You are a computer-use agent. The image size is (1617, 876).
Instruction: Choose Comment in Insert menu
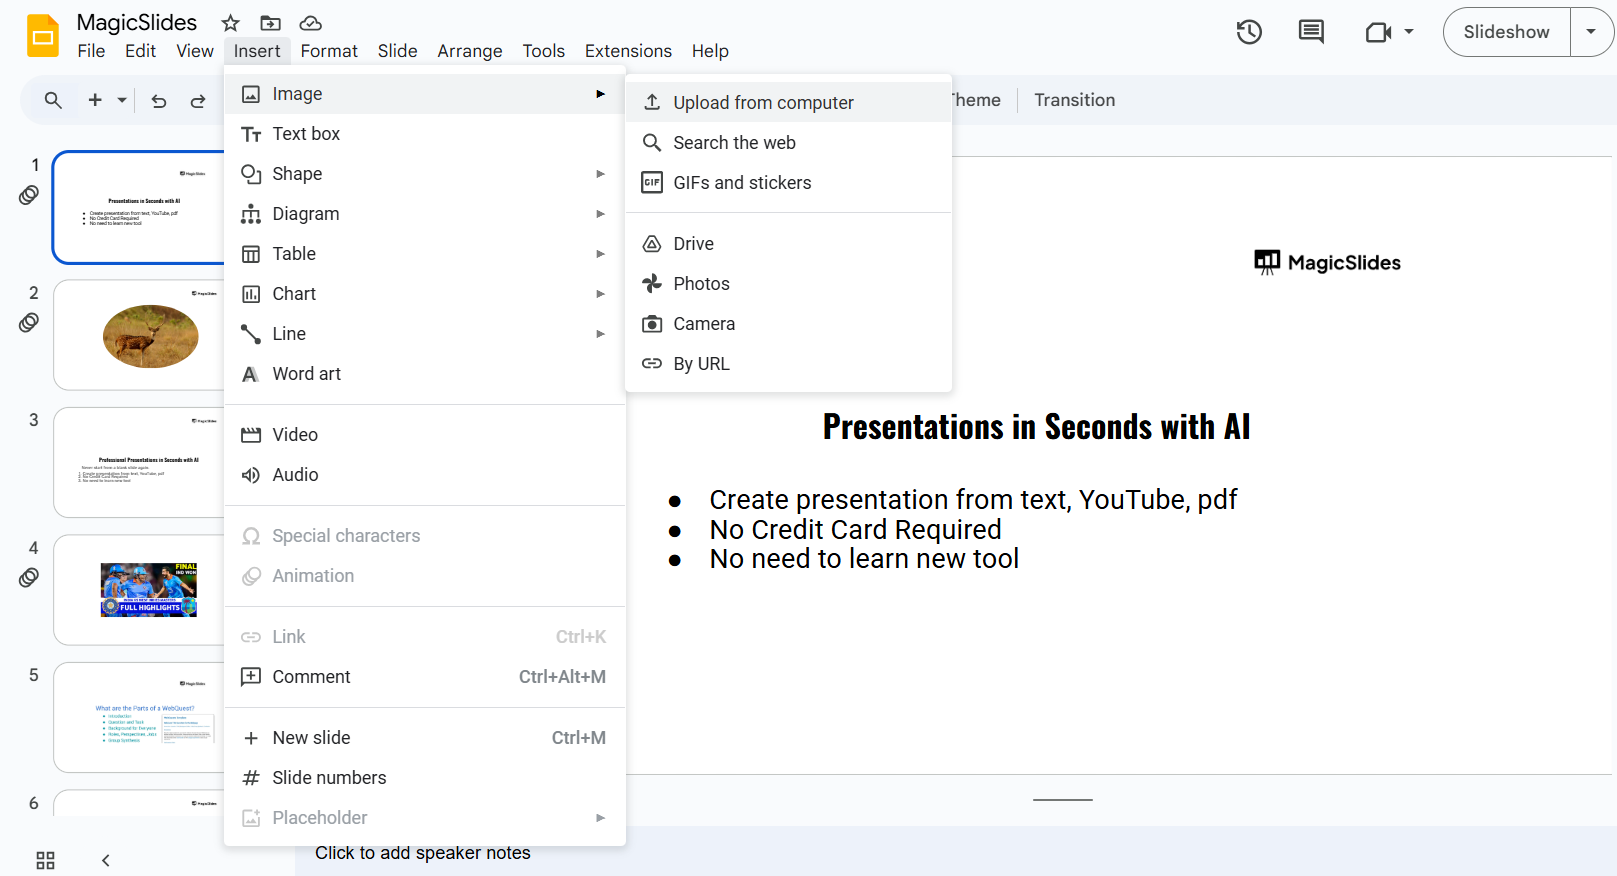coord(425,677)
